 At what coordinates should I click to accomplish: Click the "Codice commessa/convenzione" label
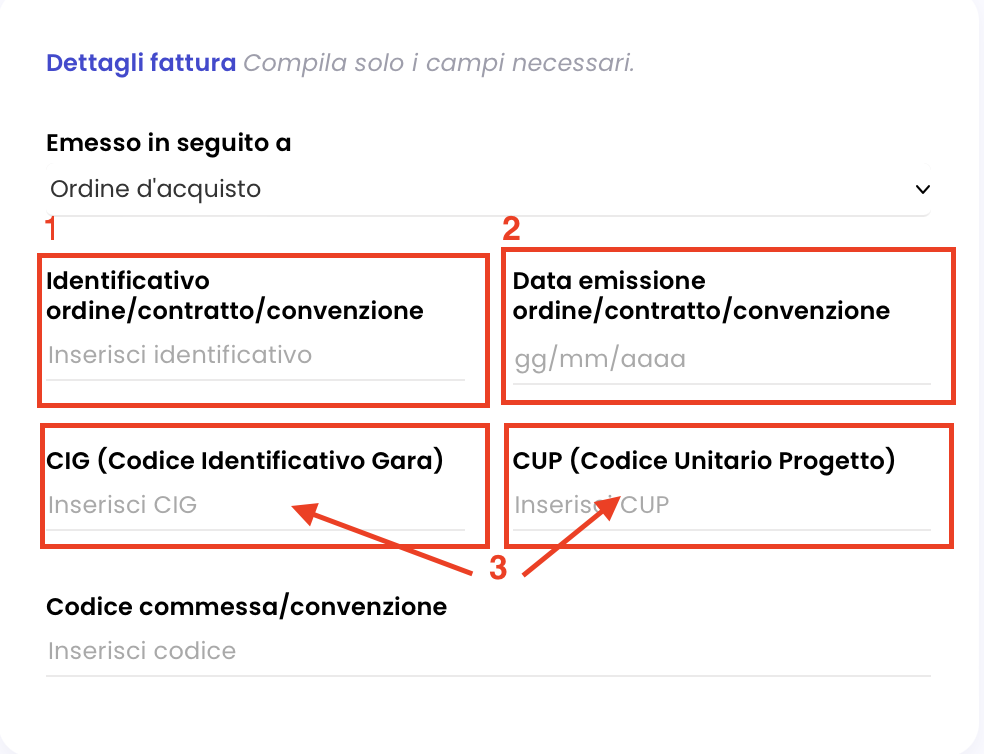tap(247, 606)
